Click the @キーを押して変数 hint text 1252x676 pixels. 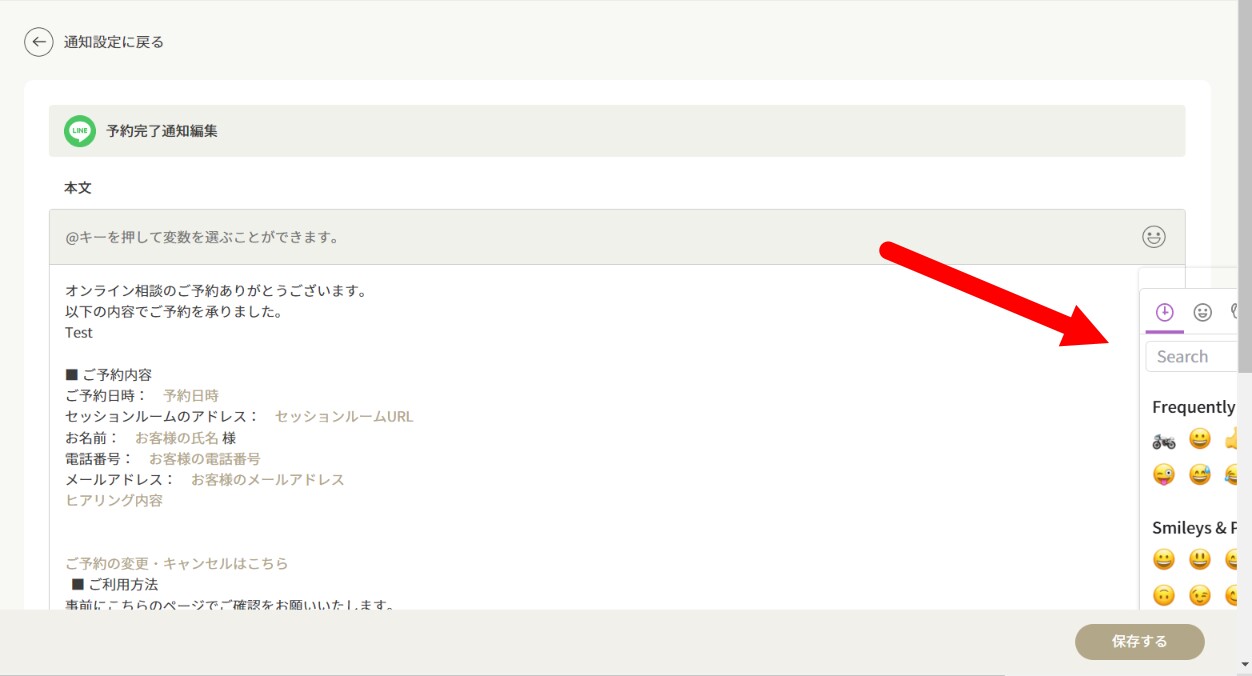click(x=203, y=238)
